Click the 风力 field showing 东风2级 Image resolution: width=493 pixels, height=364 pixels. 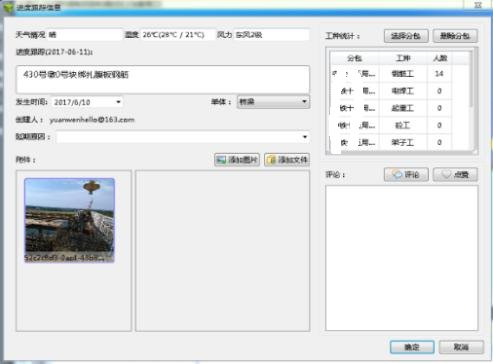click(x=272, y=35)
